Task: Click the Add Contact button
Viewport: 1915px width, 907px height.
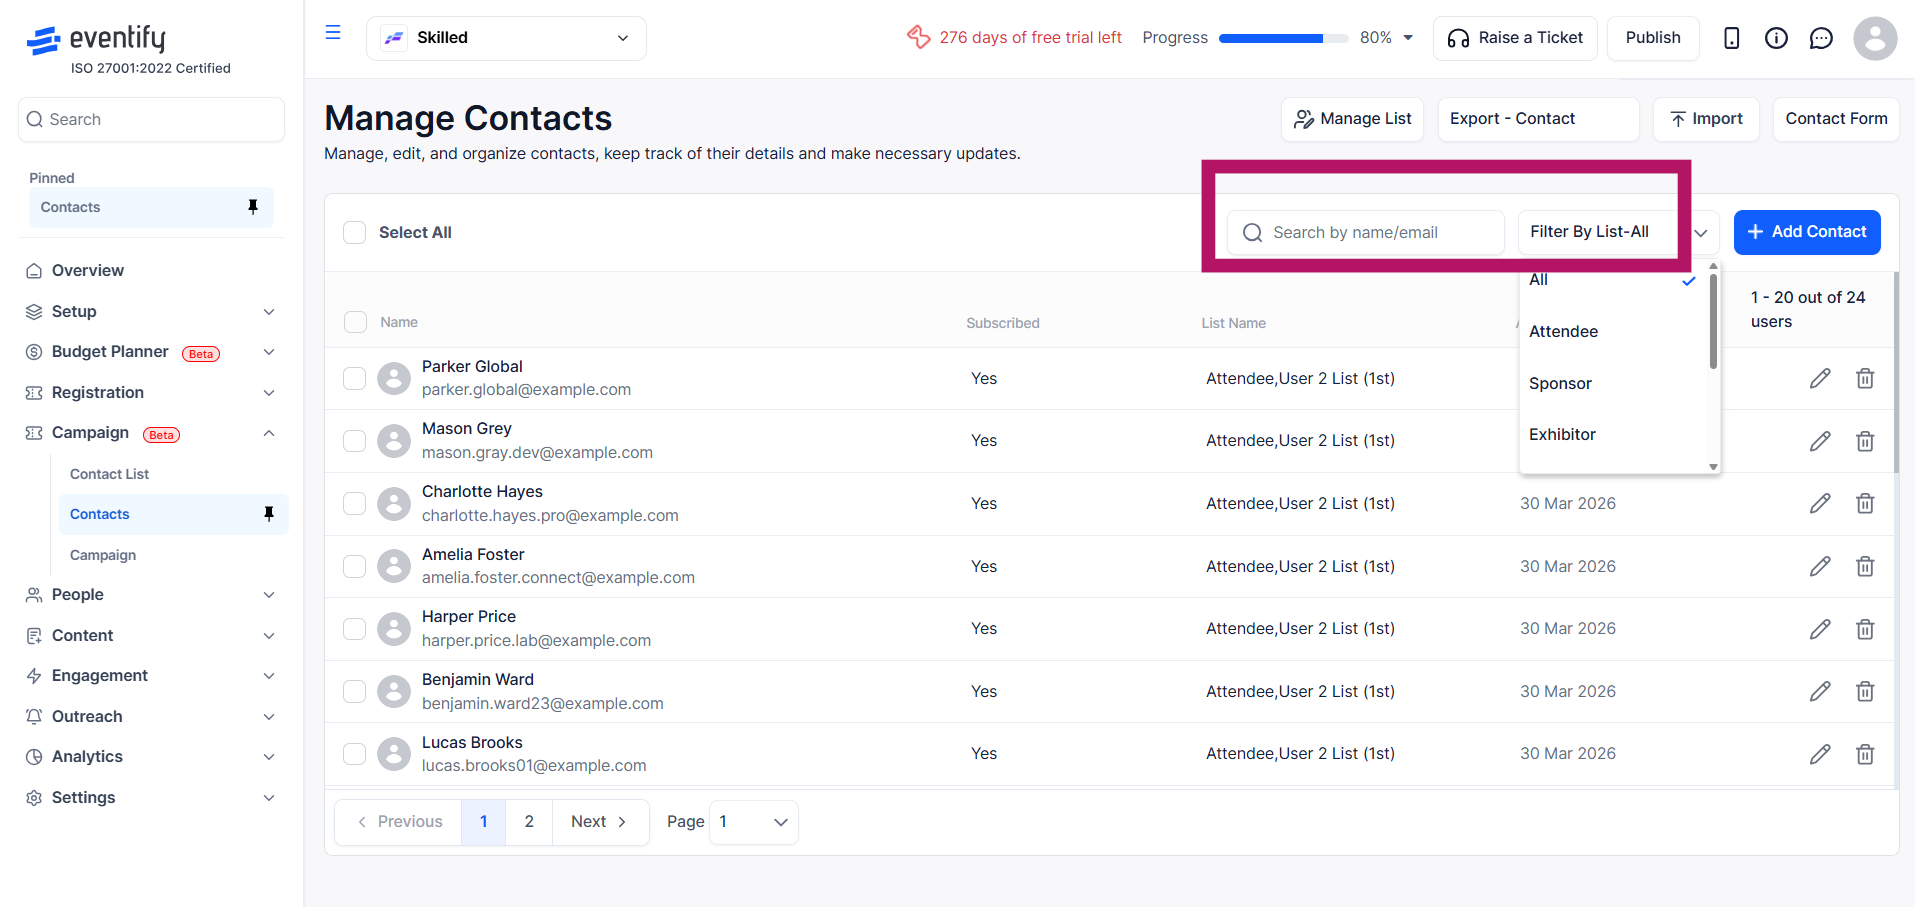Action: 1807,232
